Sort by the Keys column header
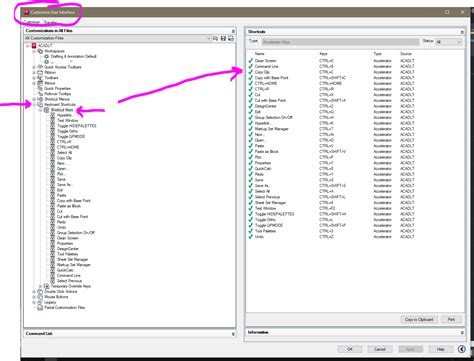The image size is (474, 361). (323, 54)
